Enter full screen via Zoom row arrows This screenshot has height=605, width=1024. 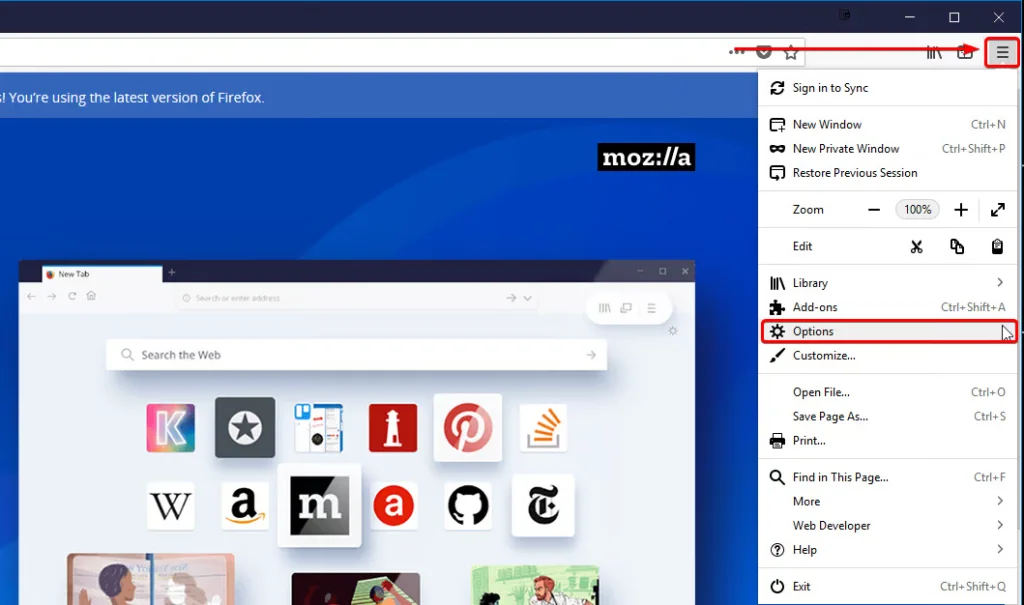coord(997,210)
